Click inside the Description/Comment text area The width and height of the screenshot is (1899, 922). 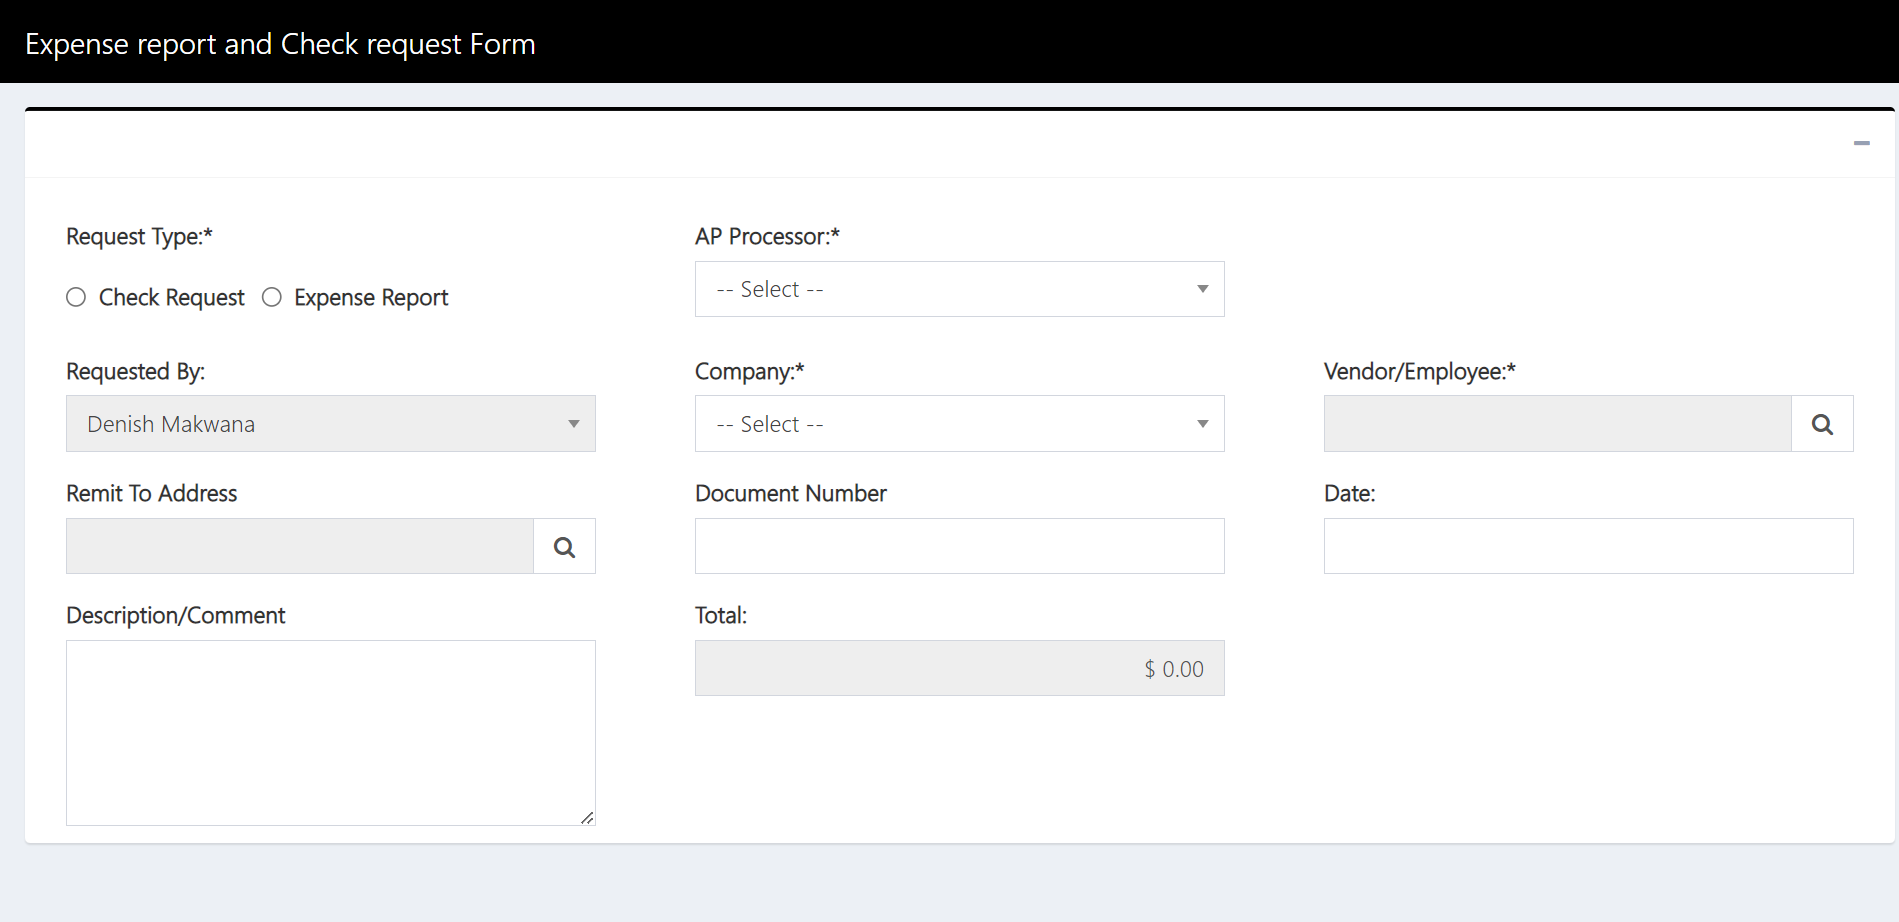(x=330, y=730)
